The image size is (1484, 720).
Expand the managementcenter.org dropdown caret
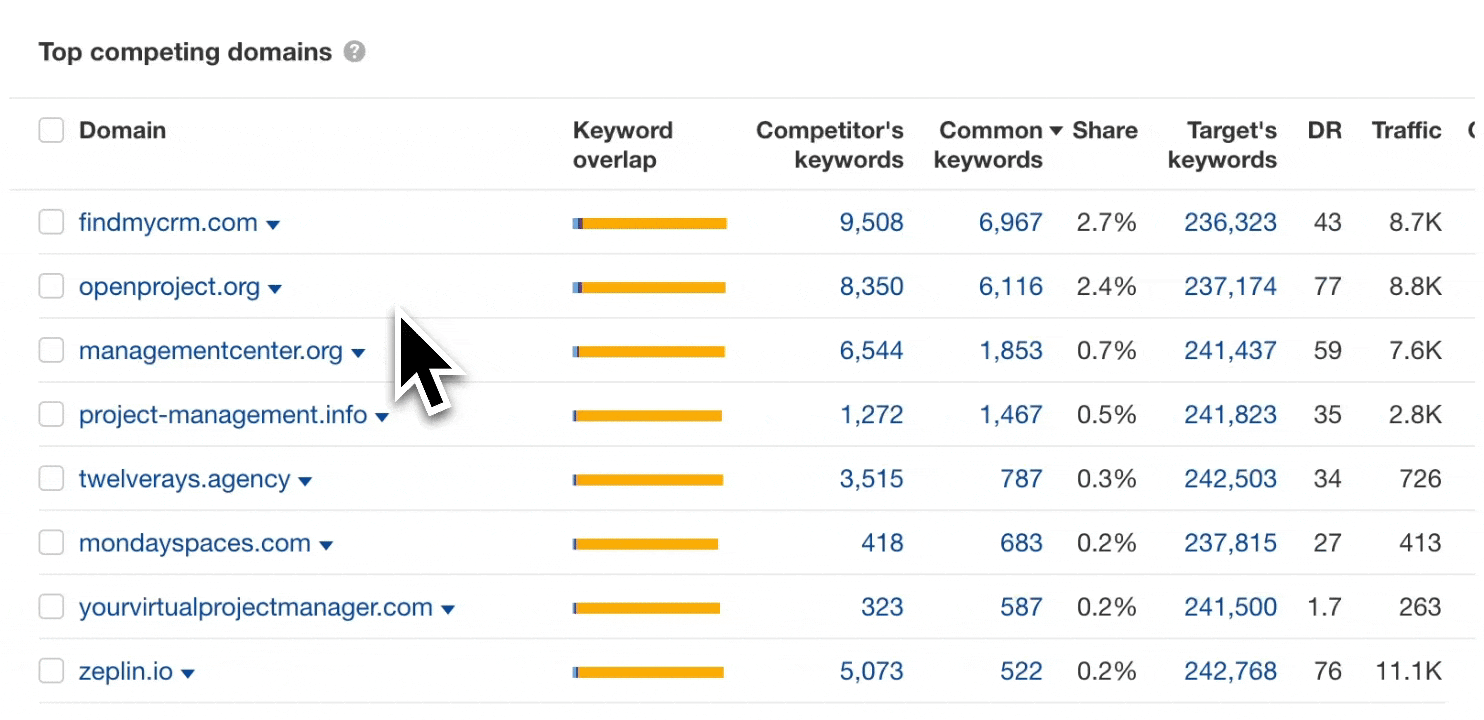tap(358, 353)
